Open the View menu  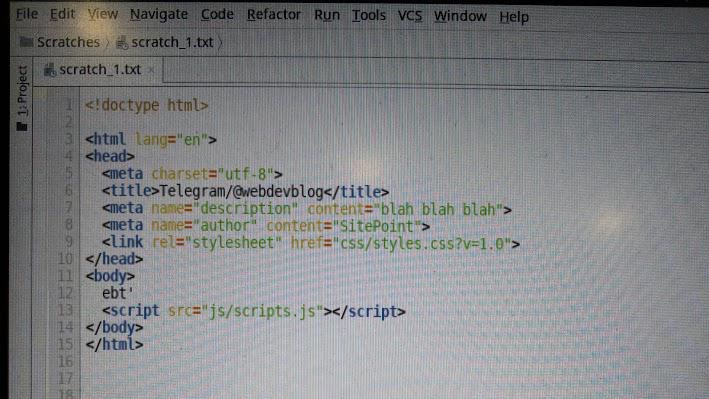pyautogui.click(x=103, y=14)
